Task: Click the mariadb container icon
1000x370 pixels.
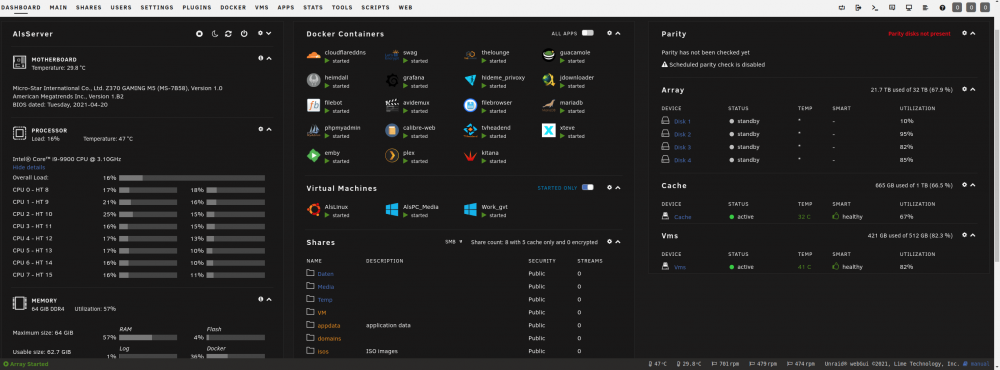Action: click(x=549, y=105)
